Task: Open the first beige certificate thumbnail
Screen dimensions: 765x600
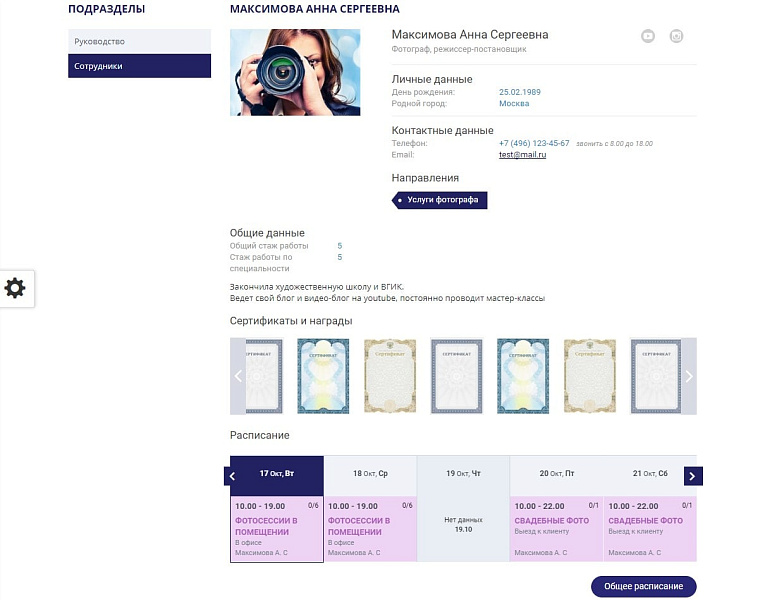Action: coord(389,376)
